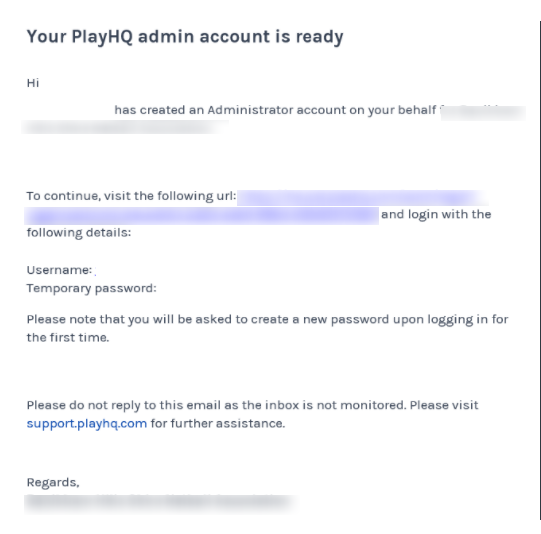Click the 'Temporary password:' label
The image size is (541, 534).
click(x=91, y=288)
